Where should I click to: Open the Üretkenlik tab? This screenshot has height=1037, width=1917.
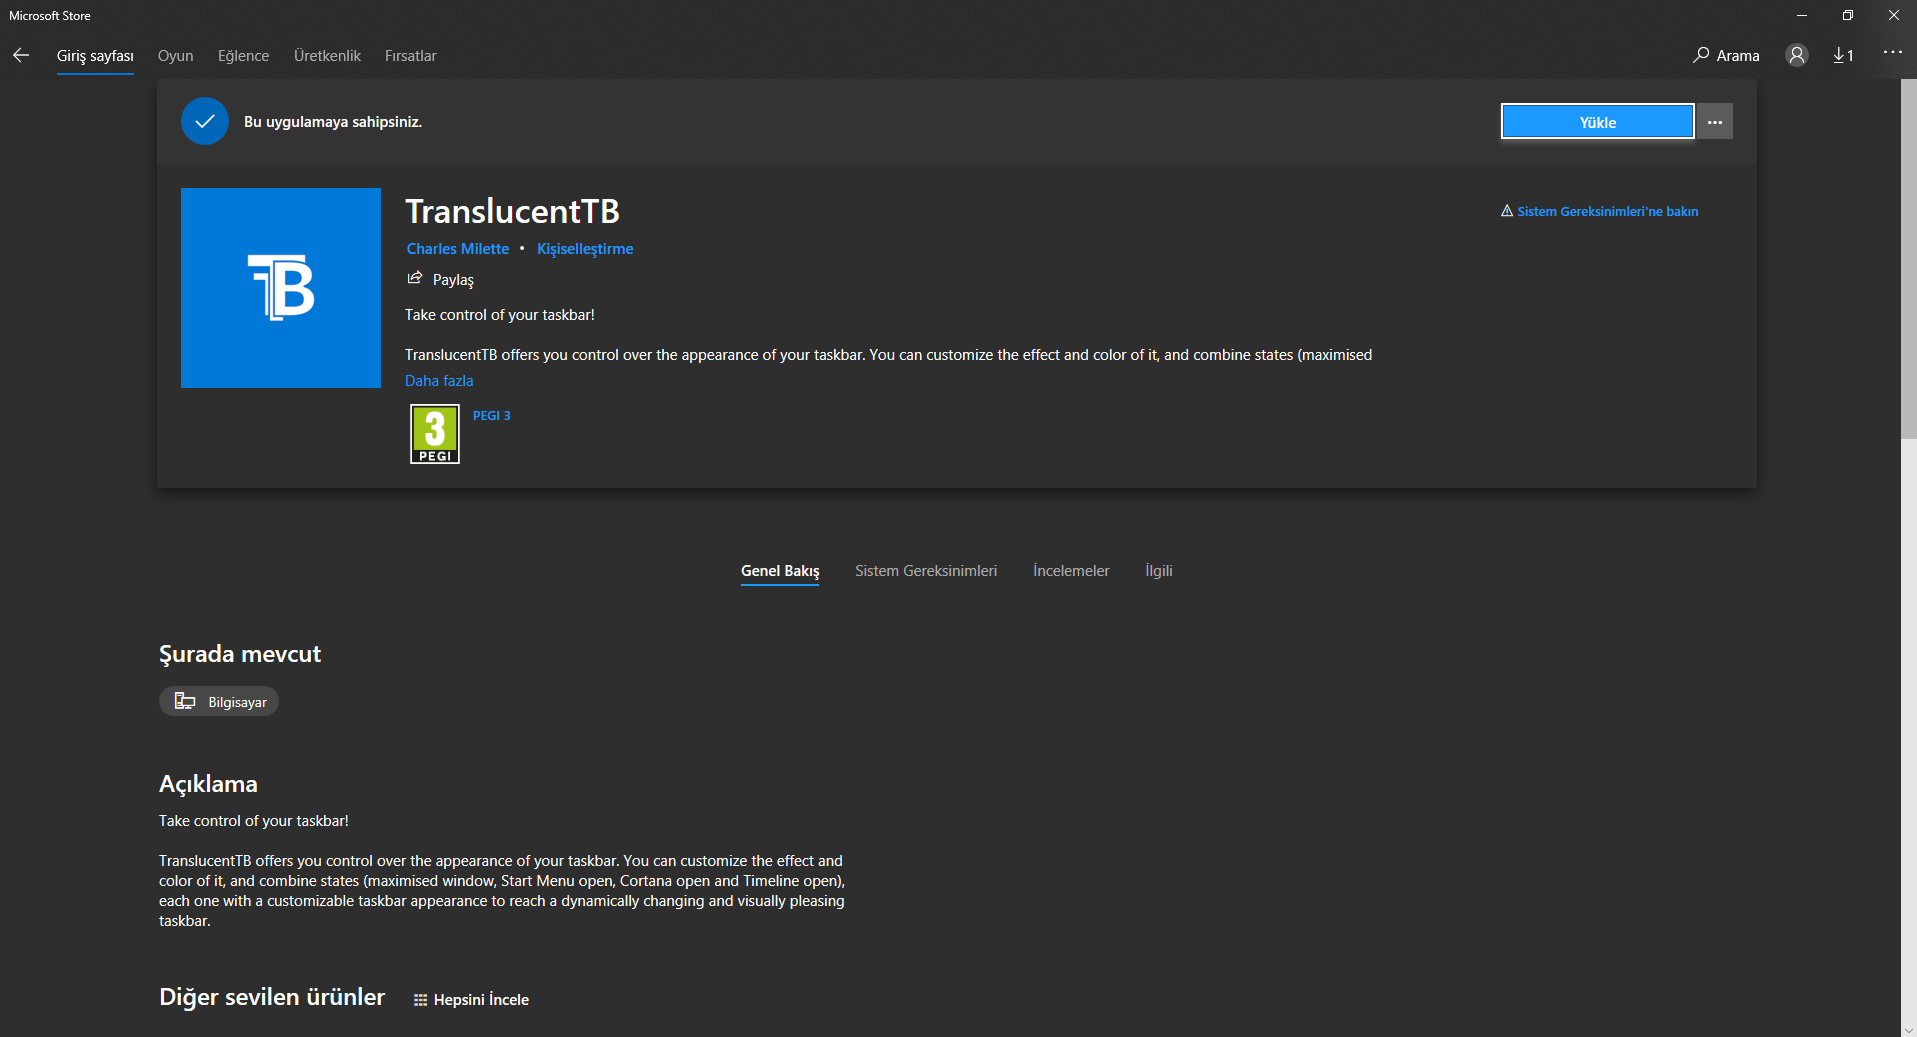click(x=327, y=56)
